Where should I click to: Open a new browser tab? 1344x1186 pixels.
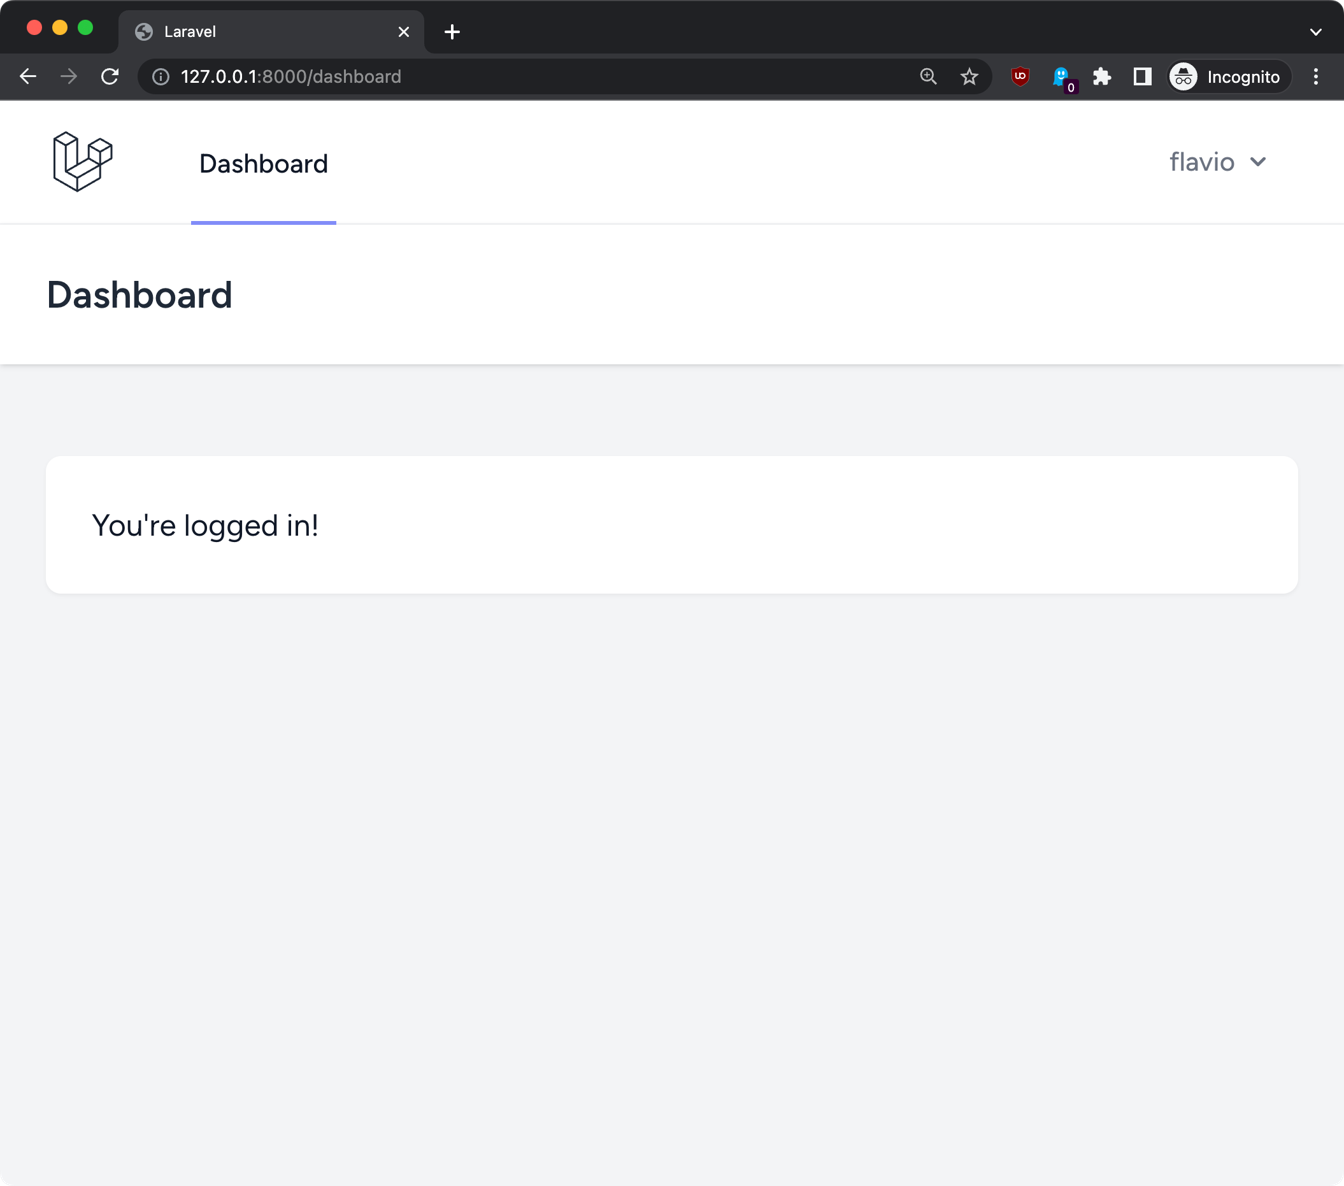(452, 32)
